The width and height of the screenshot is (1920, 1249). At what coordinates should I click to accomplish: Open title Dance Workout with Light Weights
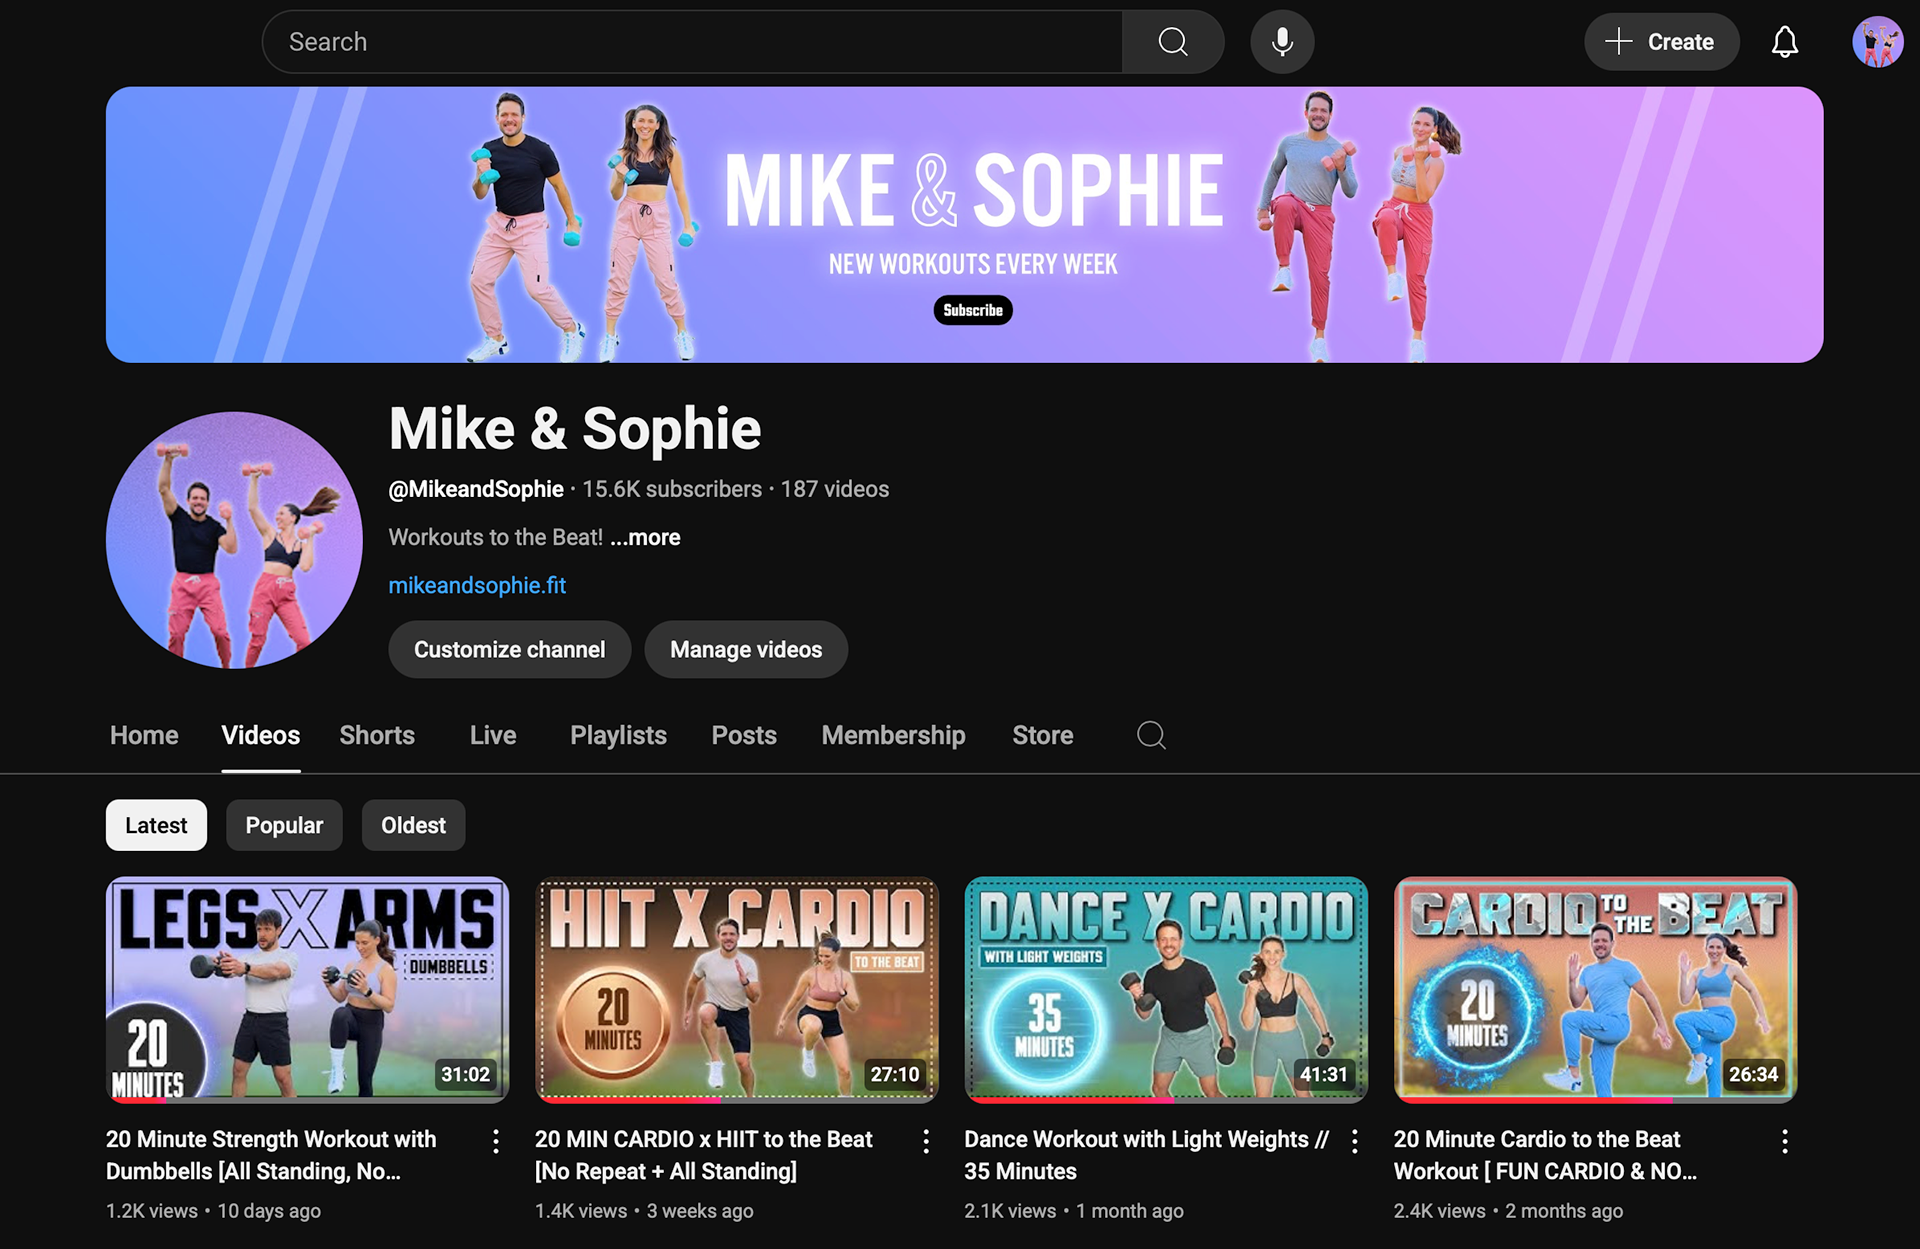coord(1147,1155)
